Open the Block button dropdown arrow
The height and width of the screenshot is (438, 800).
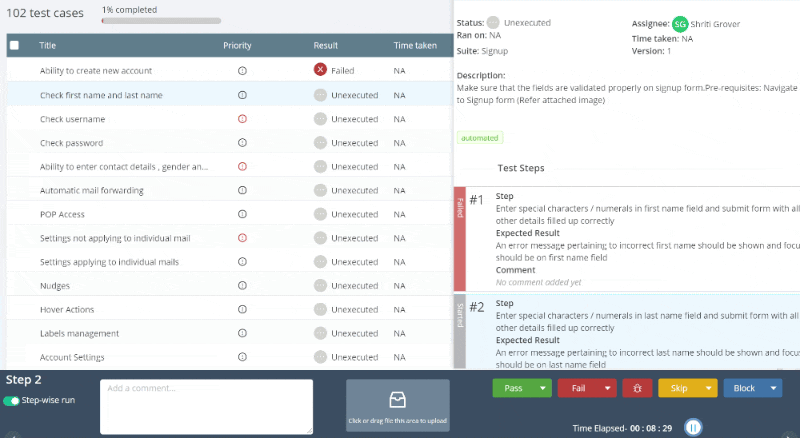(x=773, y=388)
